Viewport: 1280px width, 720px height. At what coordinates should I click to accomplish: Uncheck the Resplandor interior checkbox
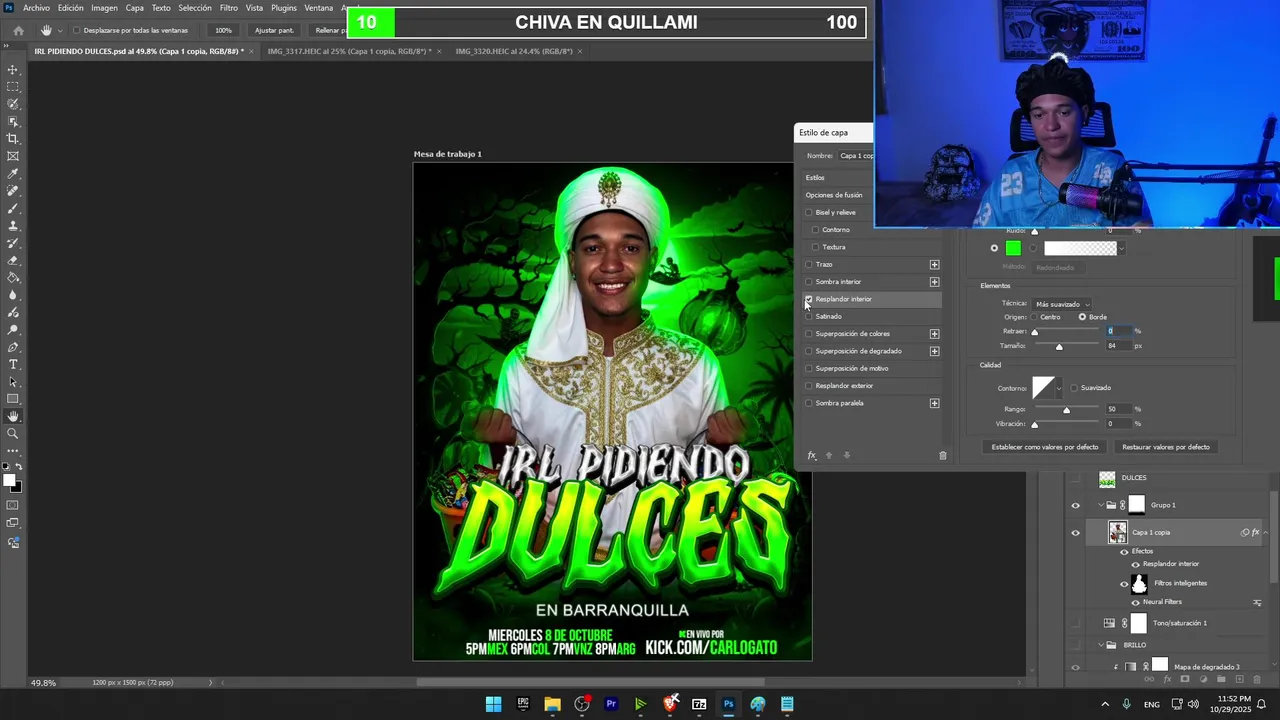[x=809, y=299]
